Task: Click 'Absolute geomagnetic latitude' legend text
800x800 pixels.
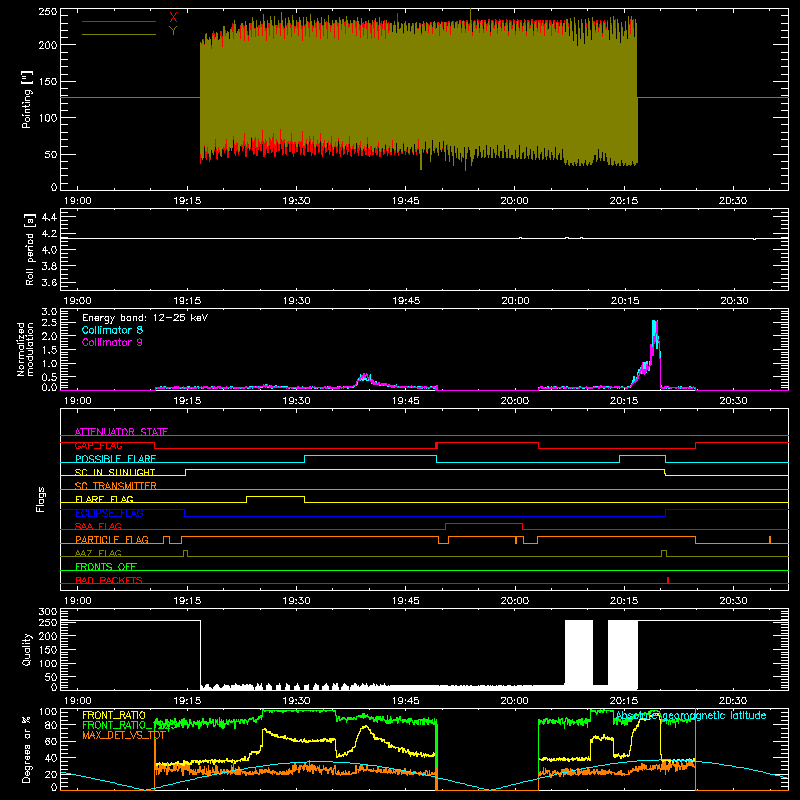Action: tap(691, 715)
